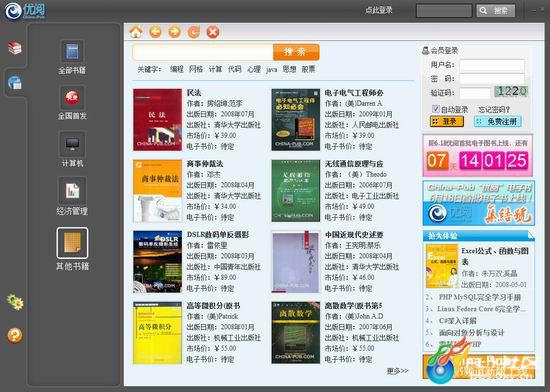
Task: Open settings via the green gear icon
Action: coord(15,302)
